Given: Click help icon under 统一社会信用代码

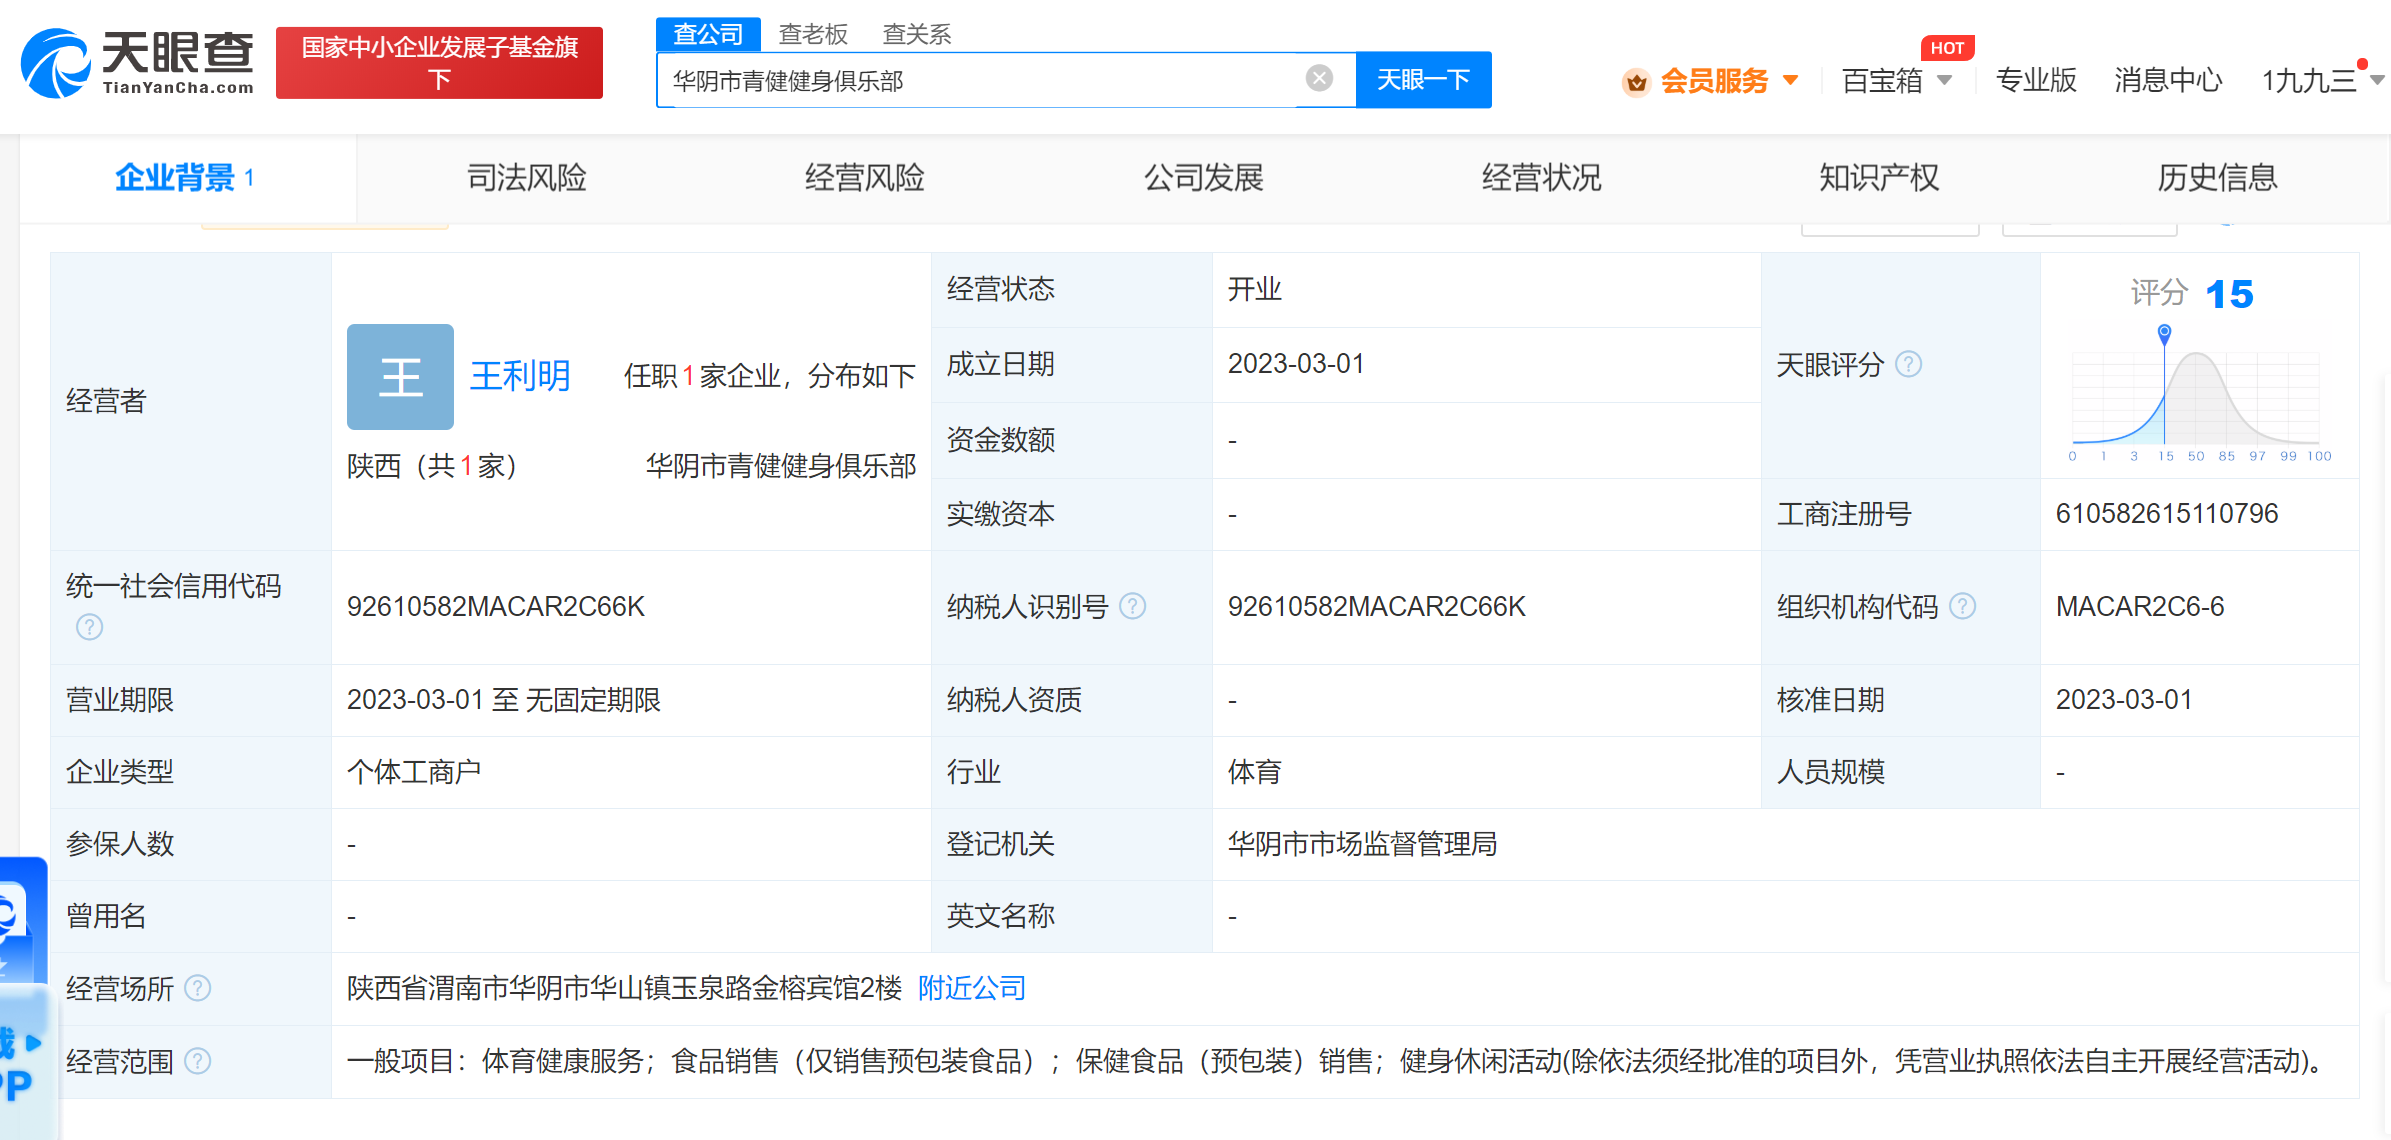Looking at the screenshot, I should click(x=89, y=627).
